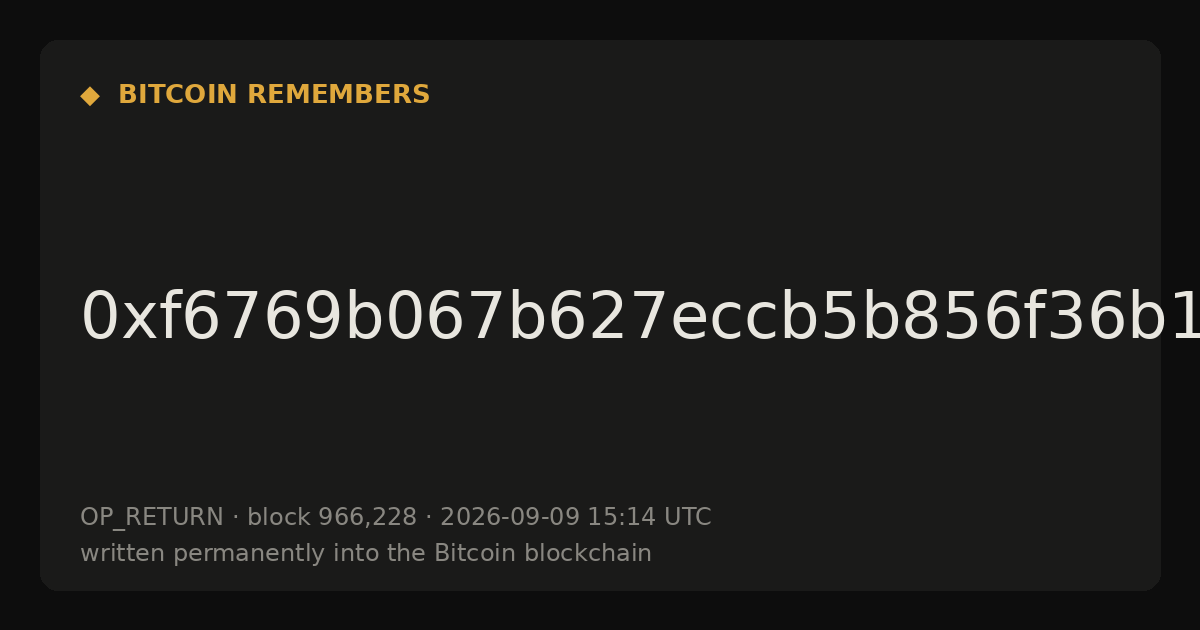1200x630 pixels.
Task: Click the dot separator before the date
Action: (429, 518)
